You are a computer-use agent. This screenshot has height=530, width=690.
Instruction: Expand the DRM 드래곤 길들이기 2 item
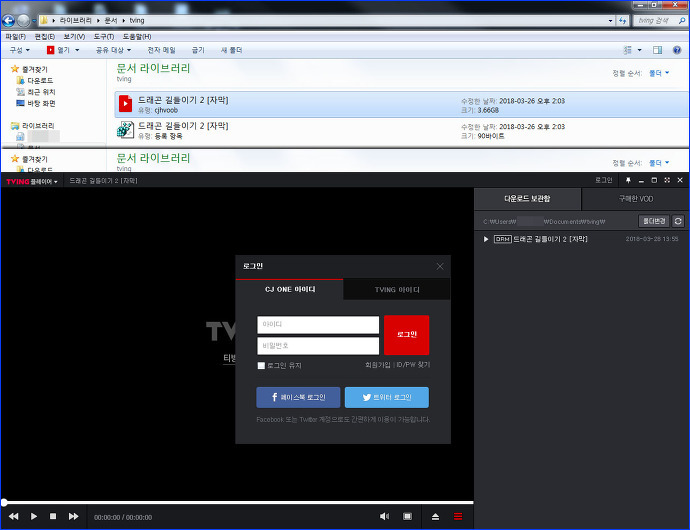486,239
